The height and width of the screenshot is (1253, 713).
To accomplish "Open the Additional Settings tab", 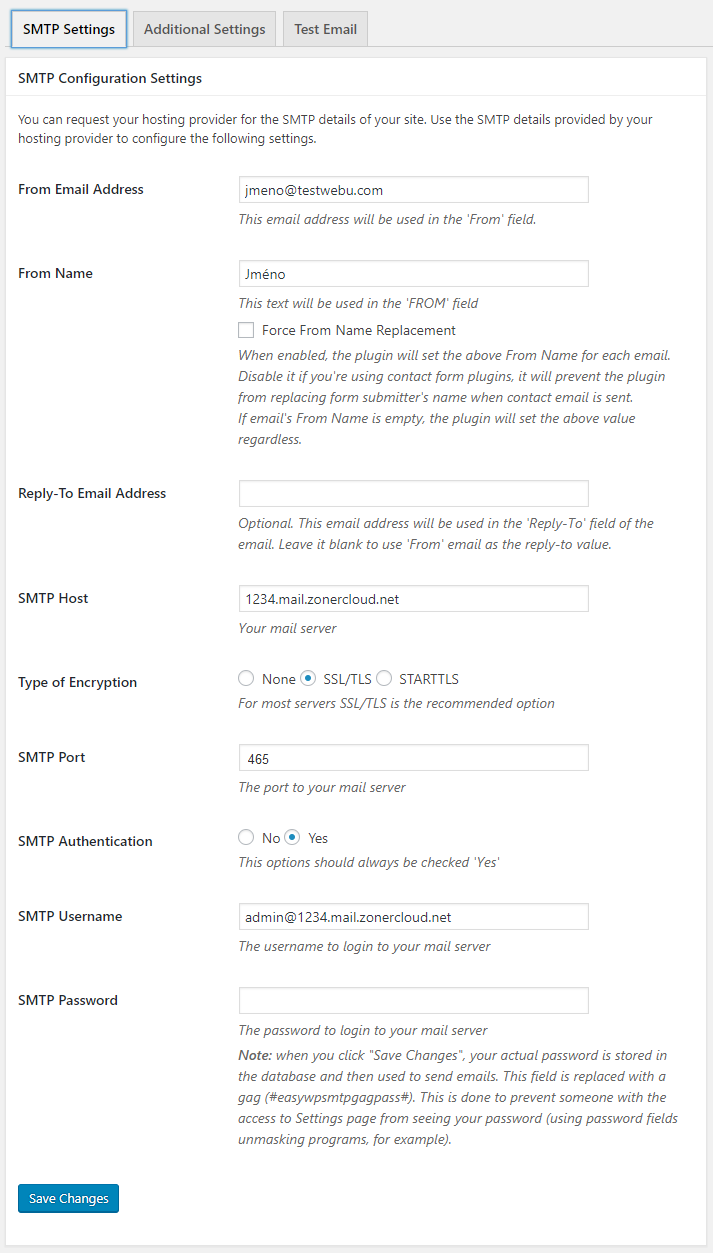I will (x=204, y=29).
